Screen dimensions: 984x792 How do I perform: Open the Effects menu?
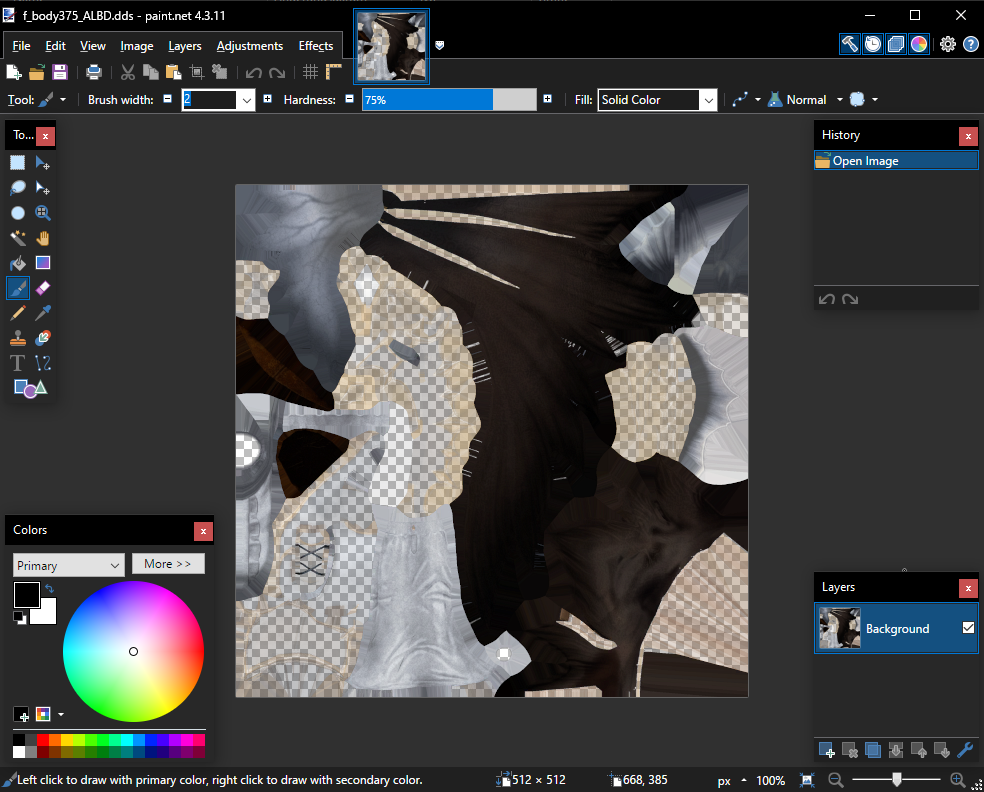point(316,46)
